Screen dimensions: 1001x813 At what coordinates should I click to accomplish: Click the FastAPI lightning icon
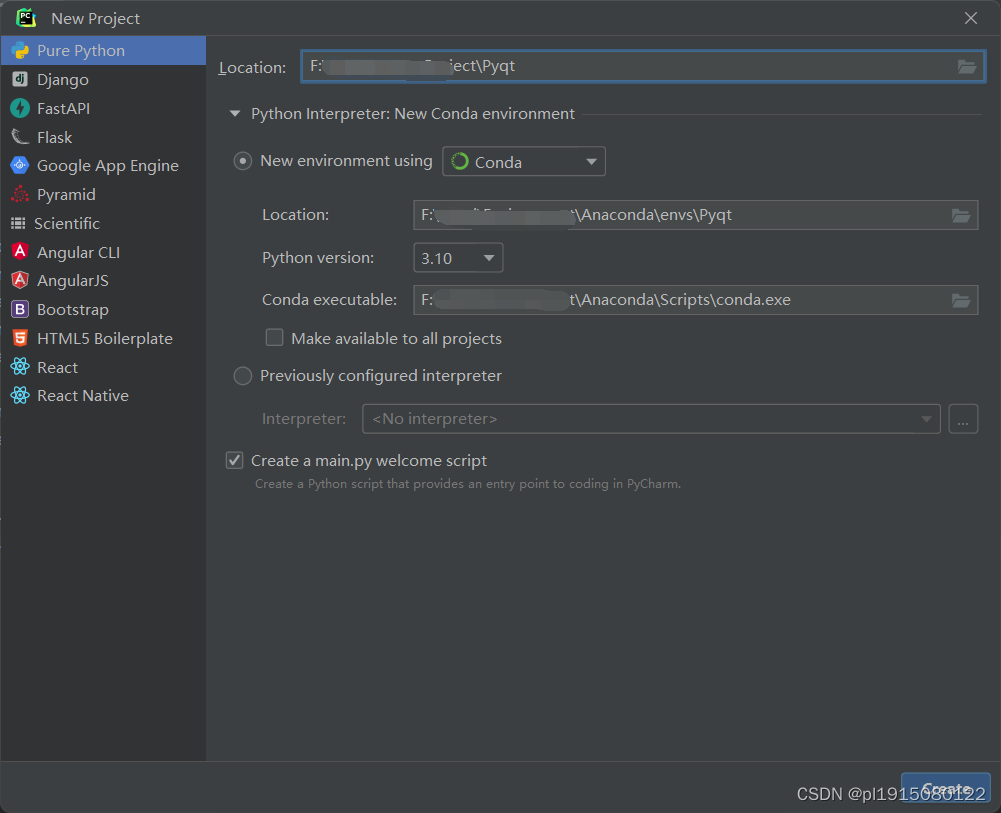pyautogui.click(x=20, y=108)
